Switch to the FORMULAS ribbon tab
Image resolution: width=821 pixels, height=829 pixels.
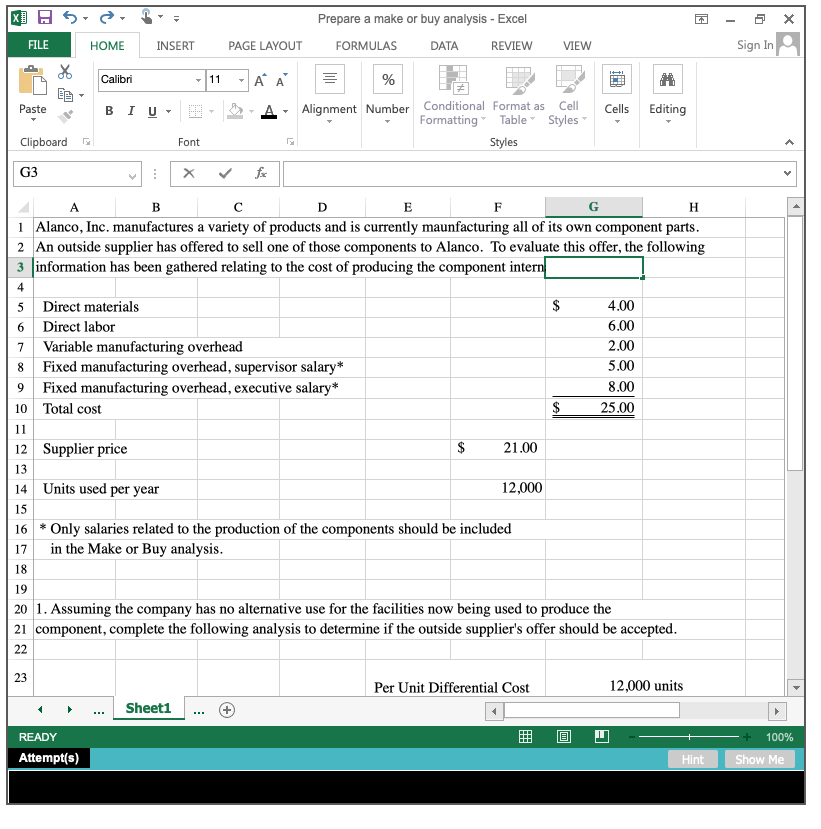[366, 45]
